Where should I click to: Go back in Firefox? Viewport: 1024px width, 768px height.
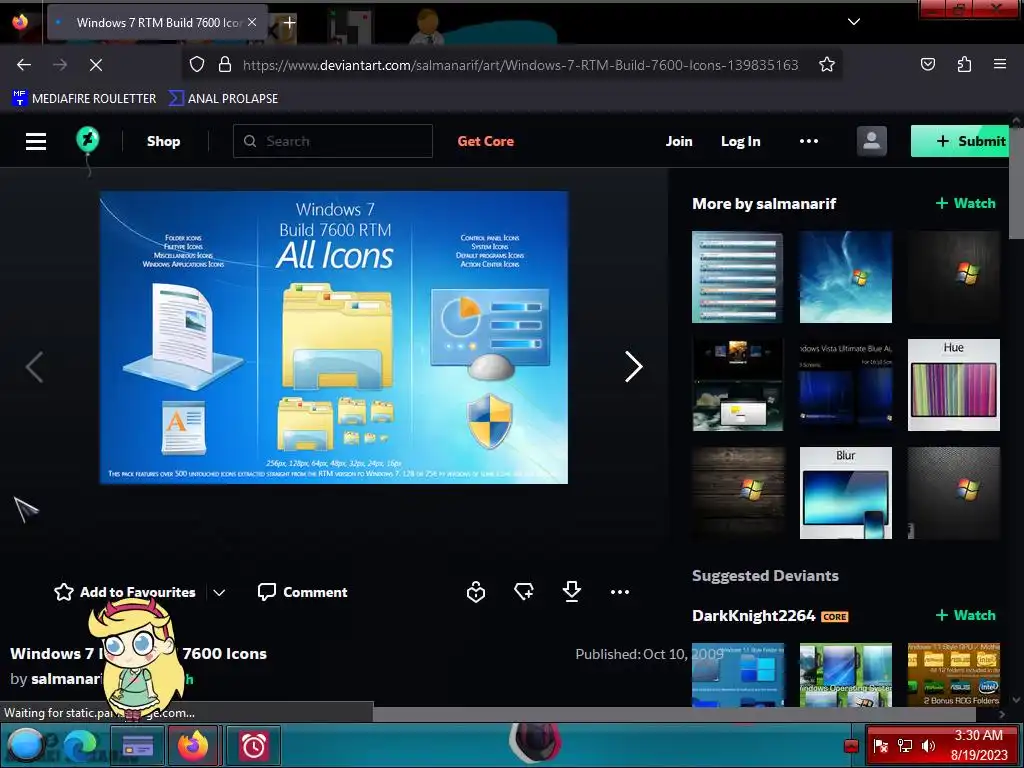(x=24, y=65)
